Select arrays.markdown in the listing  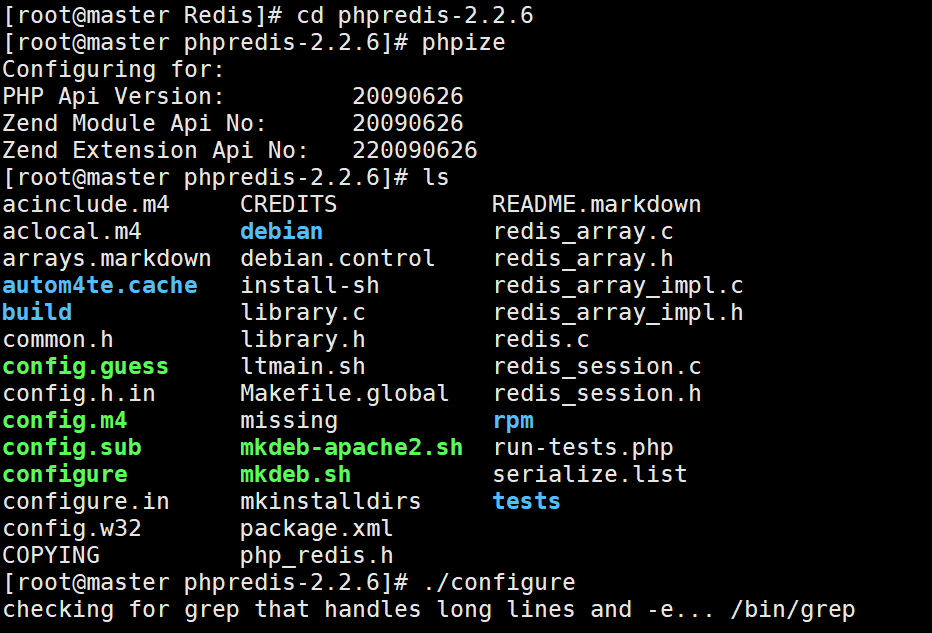tap(107, 259)
